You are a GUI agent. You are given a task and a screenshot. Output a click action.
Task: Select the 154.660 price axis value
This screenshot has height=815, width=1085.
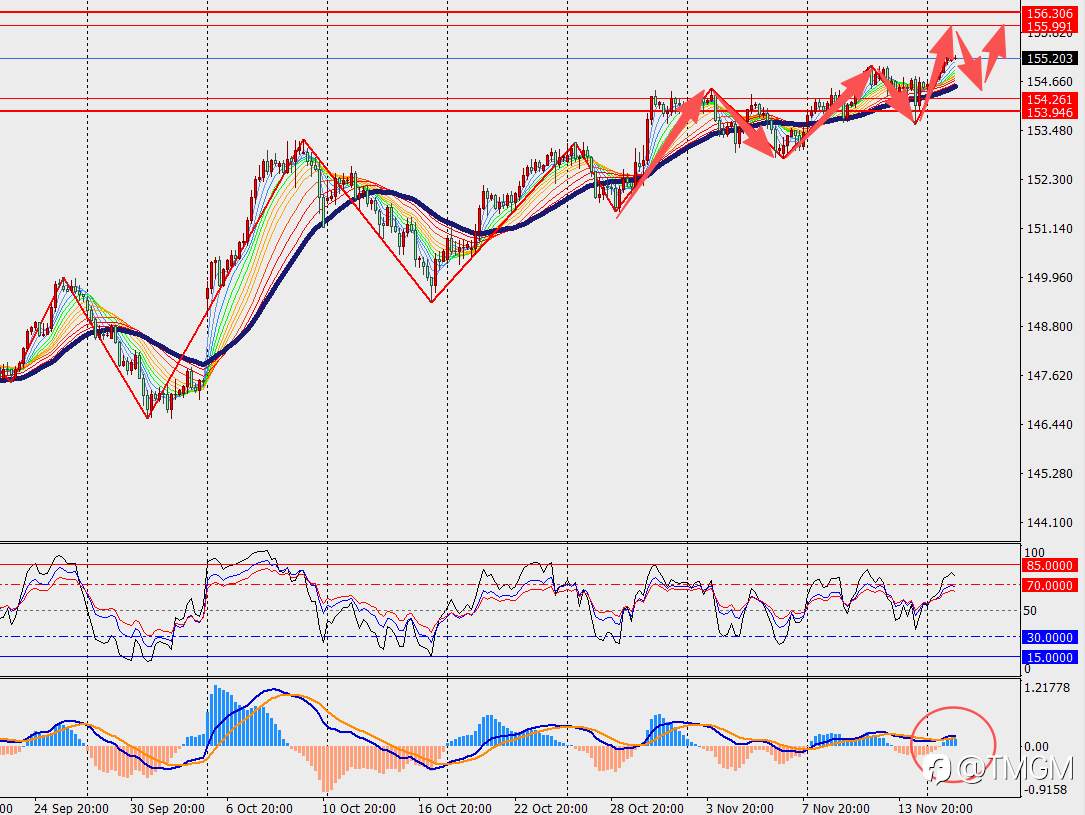pyautogui.click(x=1050, y=82)
